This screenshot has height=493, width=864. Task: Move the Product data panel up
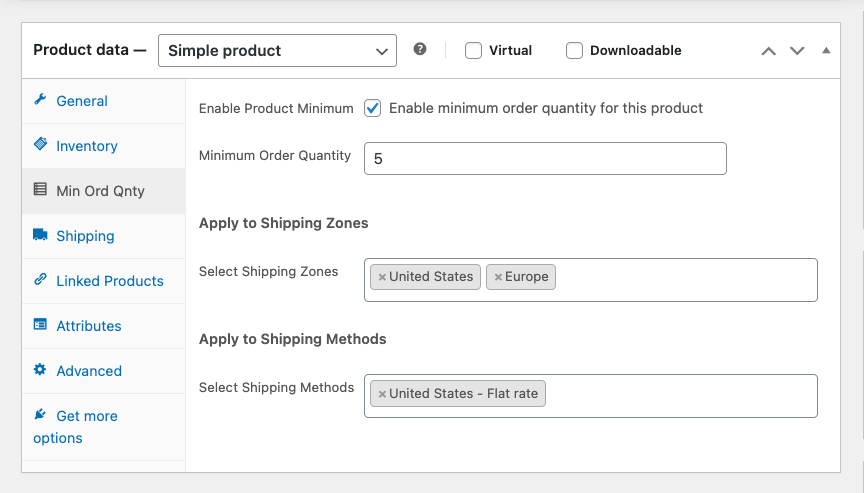(x=768, y=50)
